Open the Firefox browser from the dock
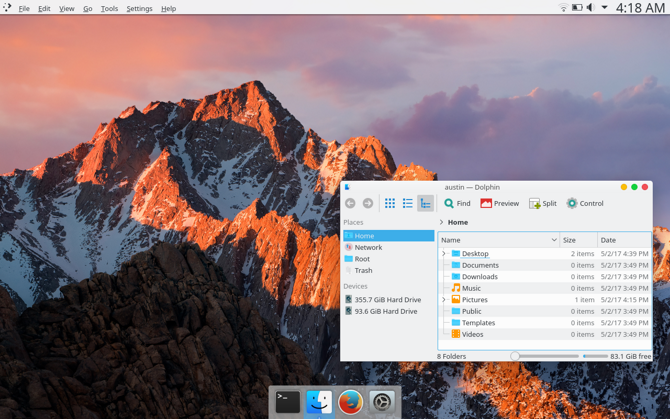Image resolution: width=670 pixels, height=419 pixels. [x=350, y=402]
